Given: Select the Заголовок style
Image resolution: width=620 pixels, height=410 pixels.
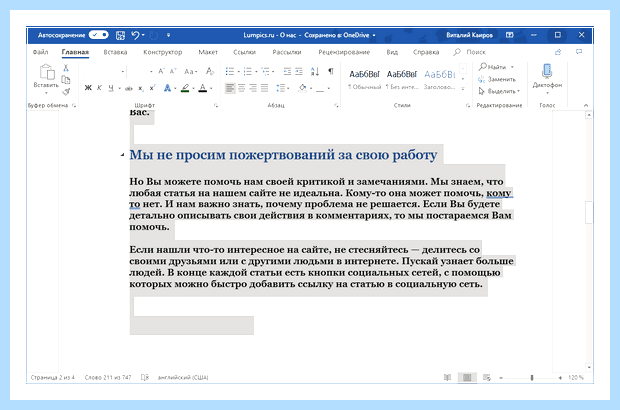Looking at the screenshot, I should (x=439, y=79).
